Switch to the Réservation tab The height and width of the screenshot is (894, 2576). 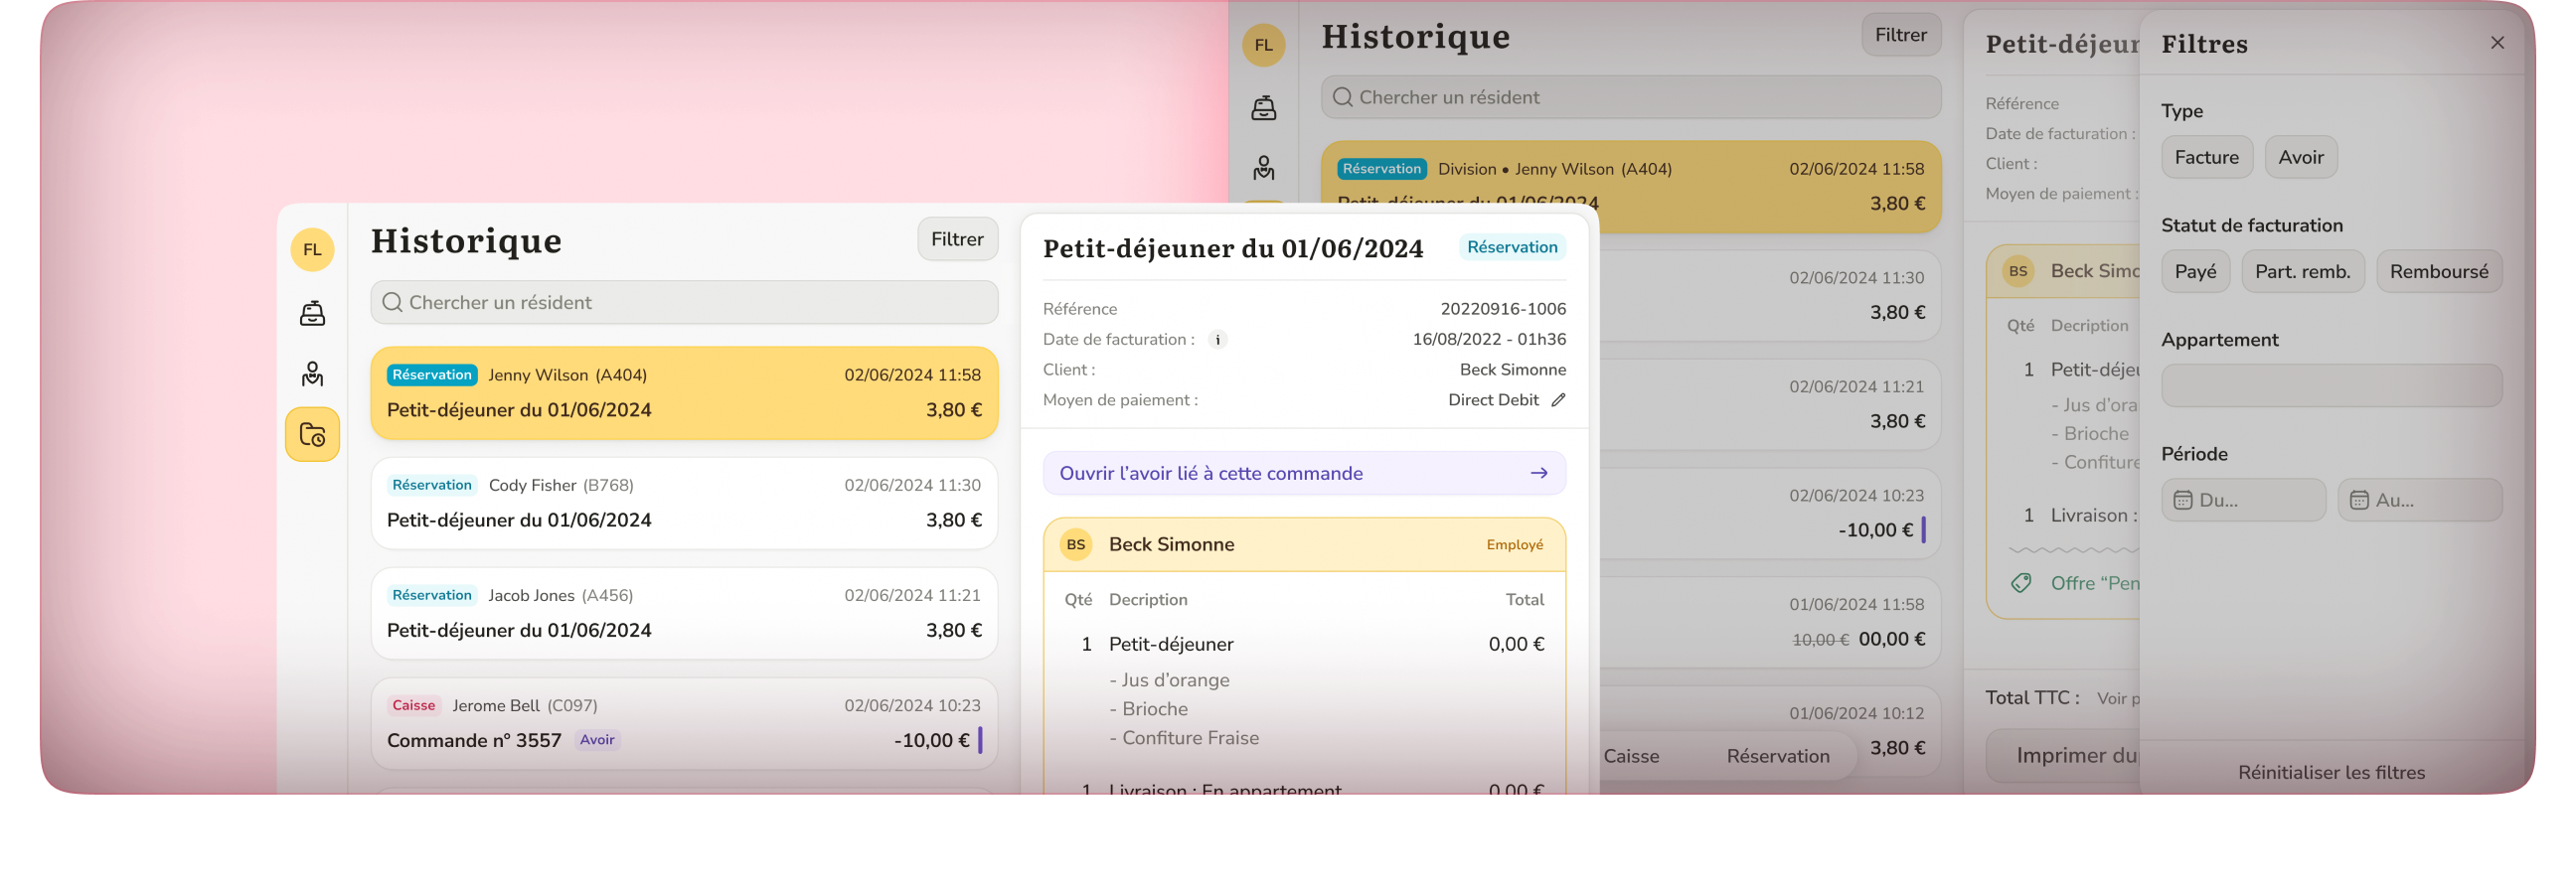tap(1777, 756)
